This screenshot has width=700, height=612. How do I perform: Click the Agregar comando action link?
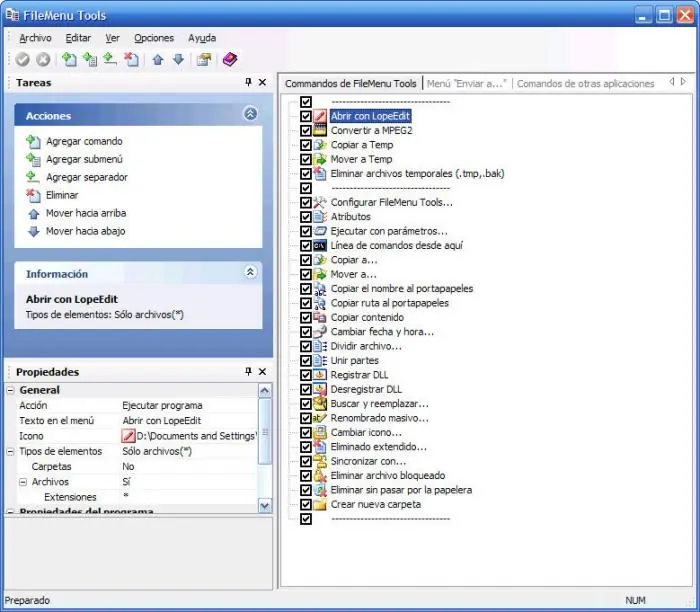pos(84,141)
